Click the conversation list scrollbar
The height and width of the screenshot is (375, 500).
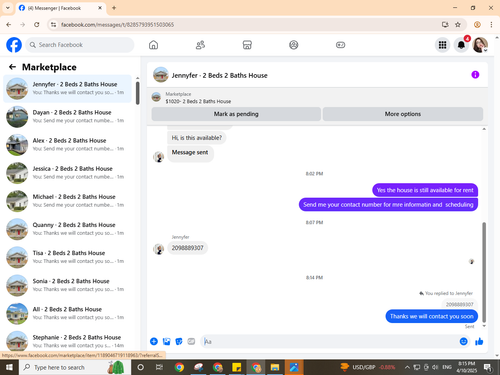137,93
